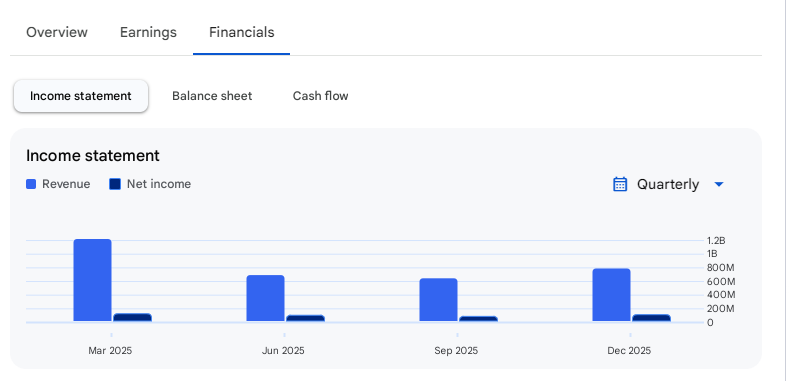Viewport: 789px width, 381px height.
Task: Select the Dec 2025 revenue bar
Action: [611, 295]
